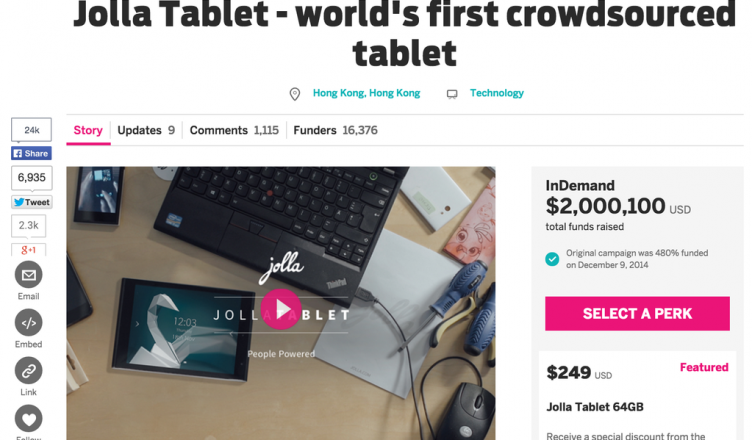752x440 pixels.
Task: Click the location pin icon
Action: (x=295, y=94)
